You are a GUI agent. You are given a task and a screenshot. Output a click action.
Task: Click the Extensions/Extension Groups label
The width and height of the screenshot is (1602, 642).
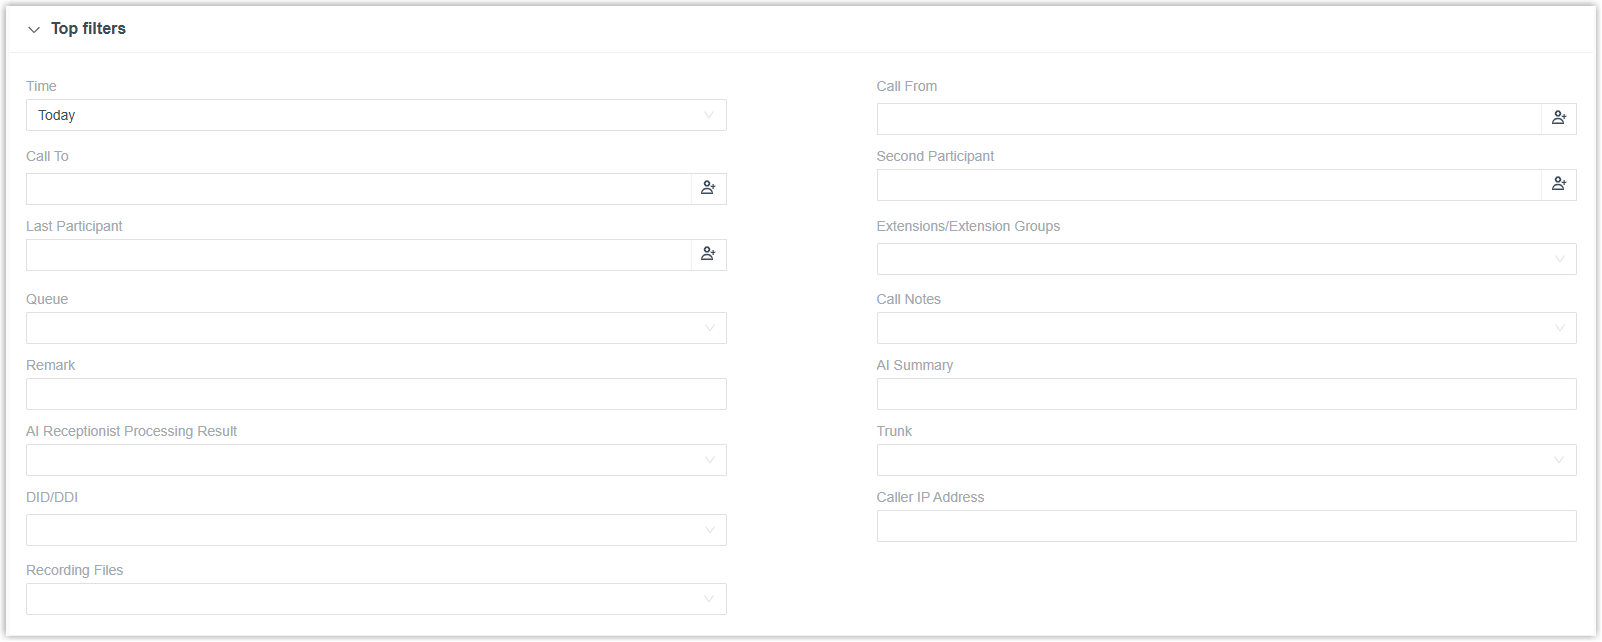(x=968, y=226)
